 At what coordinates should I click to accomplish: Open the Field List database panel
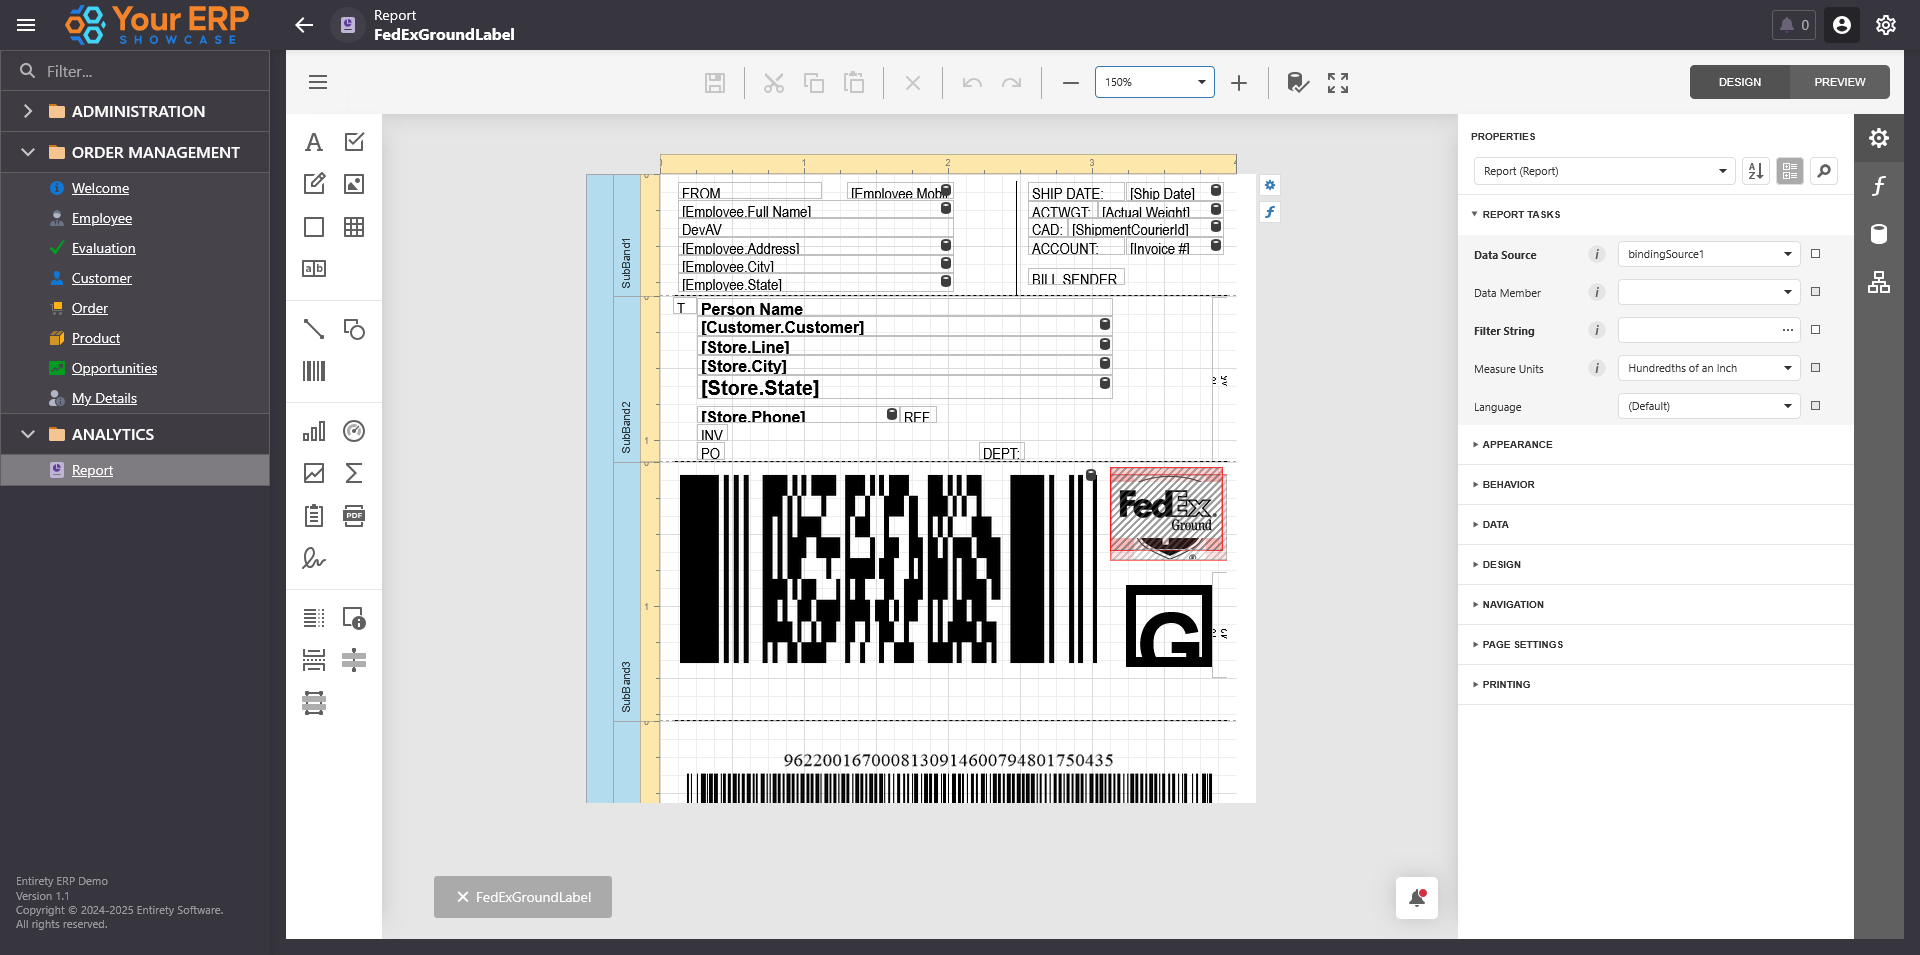pyautogui.click(x=1879, y=234)
